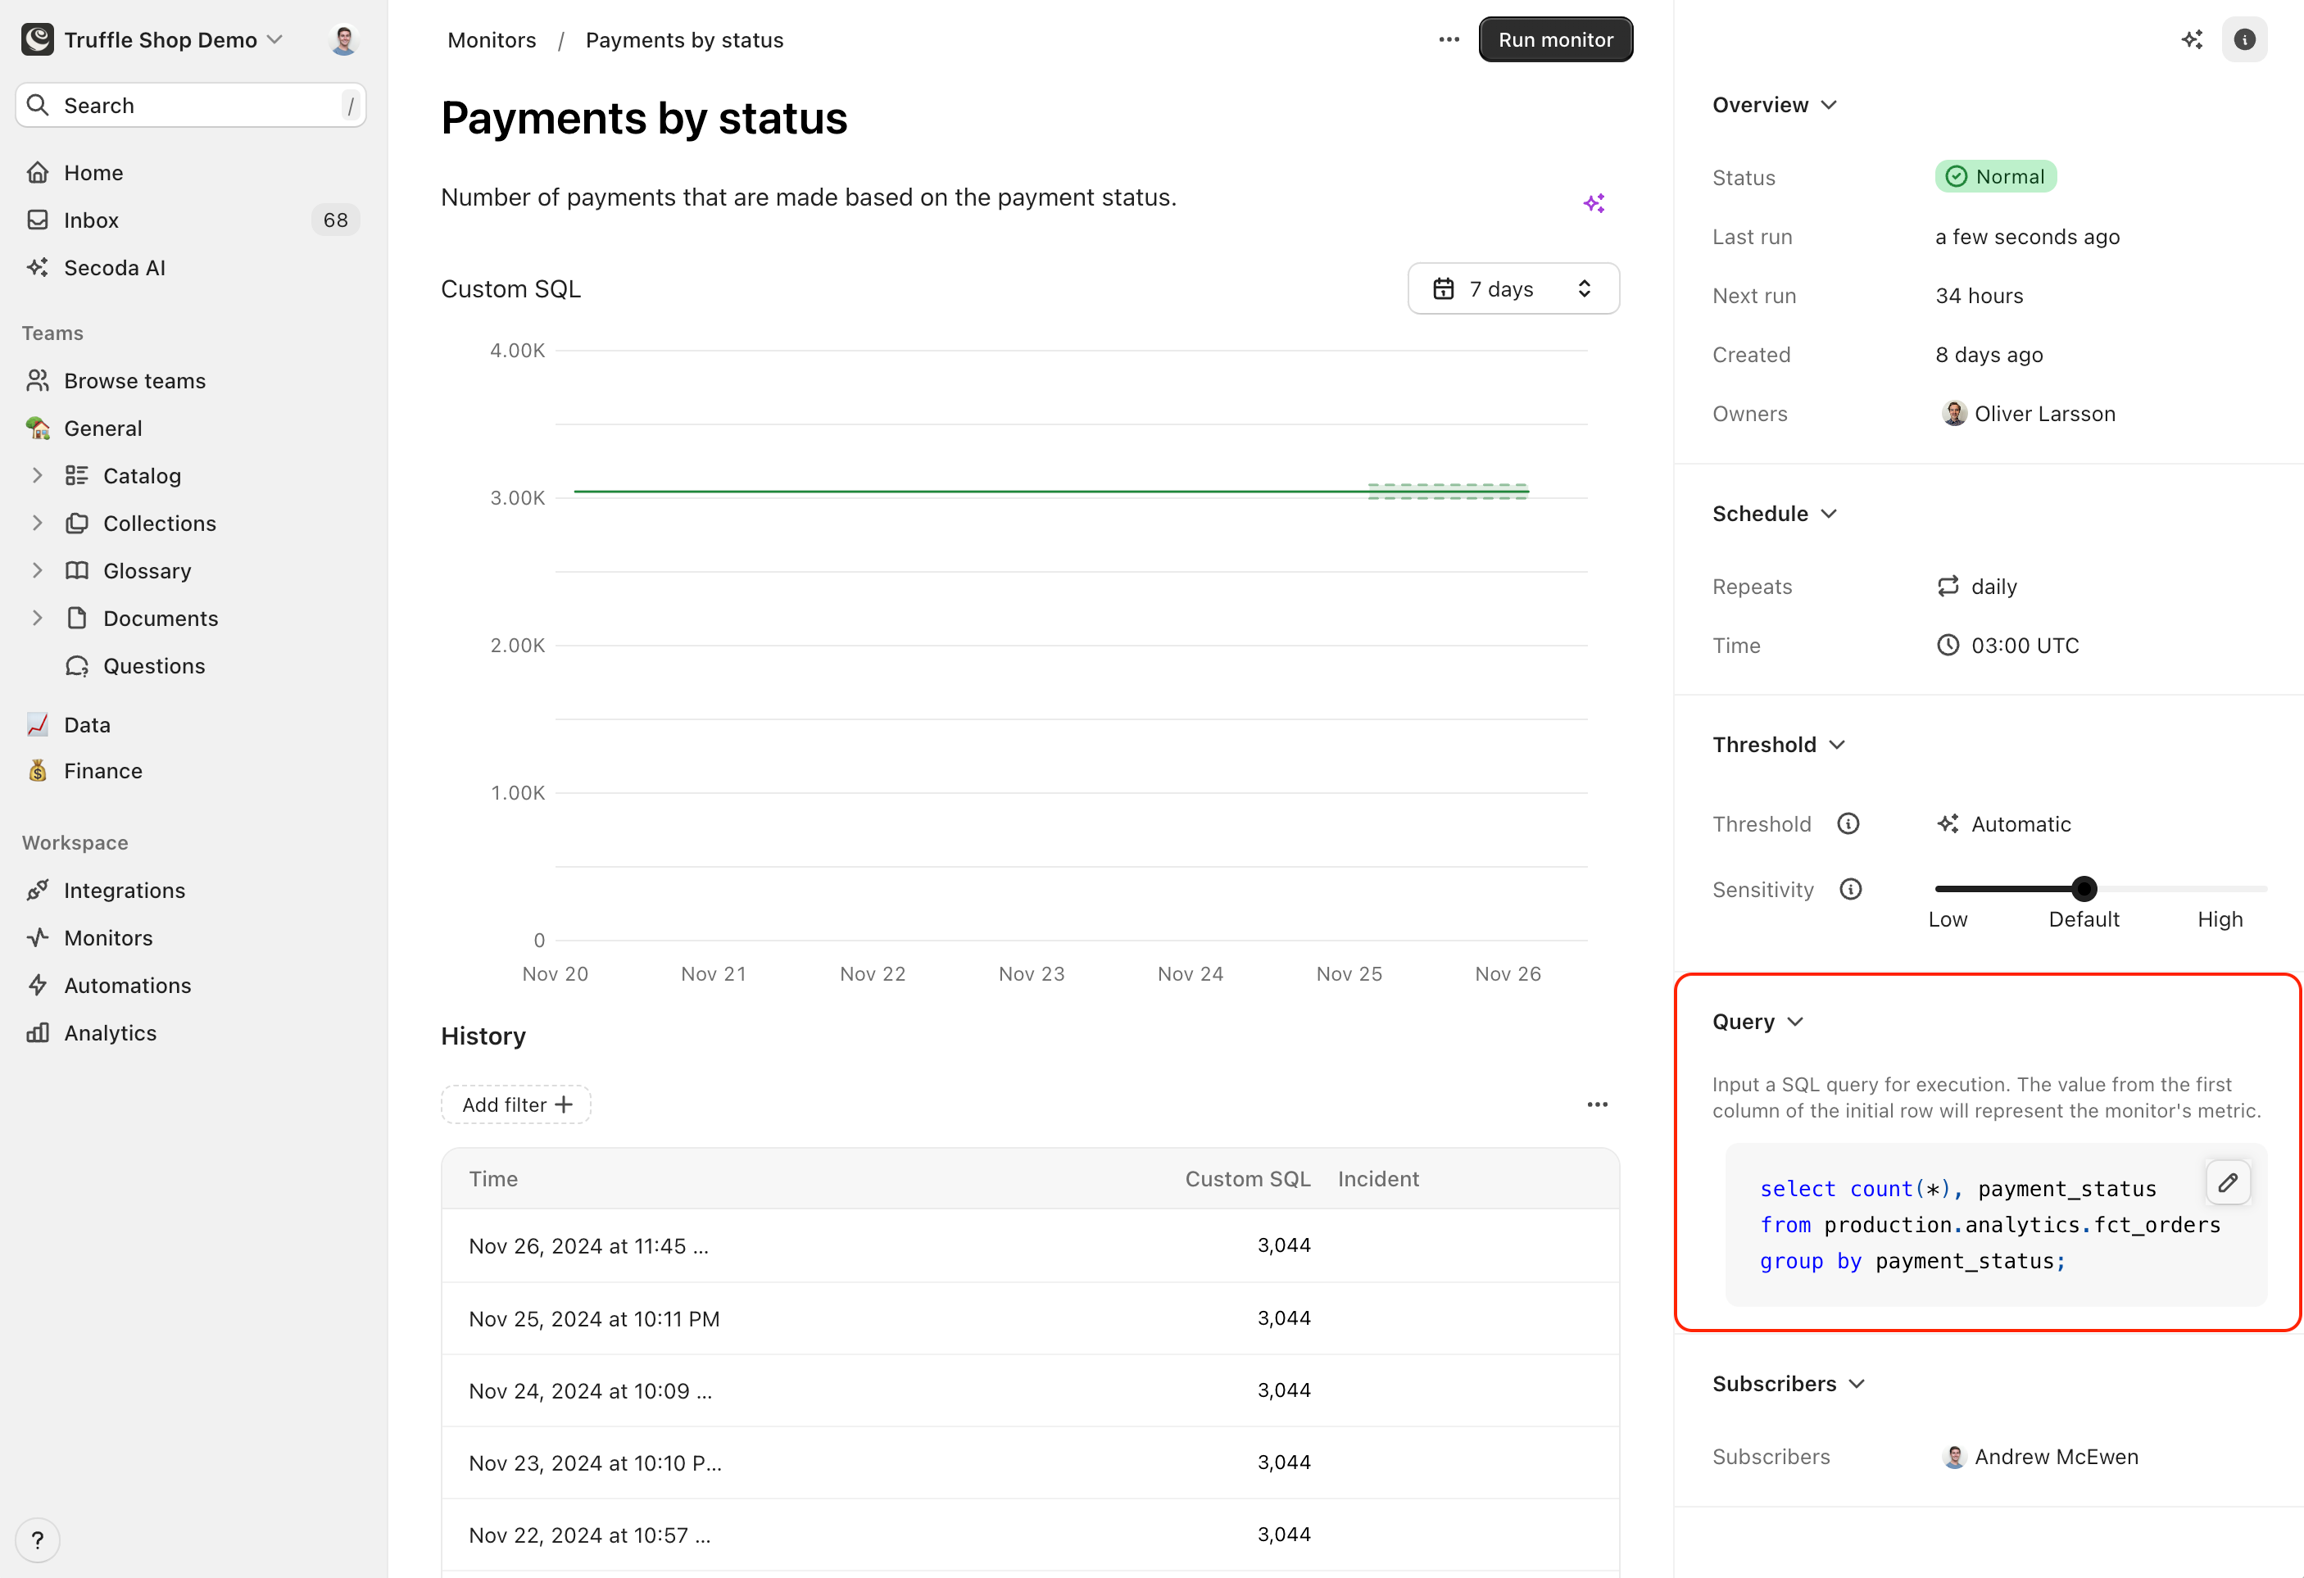Click the Sensitivity info icon
Image resolution: width=2304 pixels, height=1578 pixels.
tap(1850, 889)
